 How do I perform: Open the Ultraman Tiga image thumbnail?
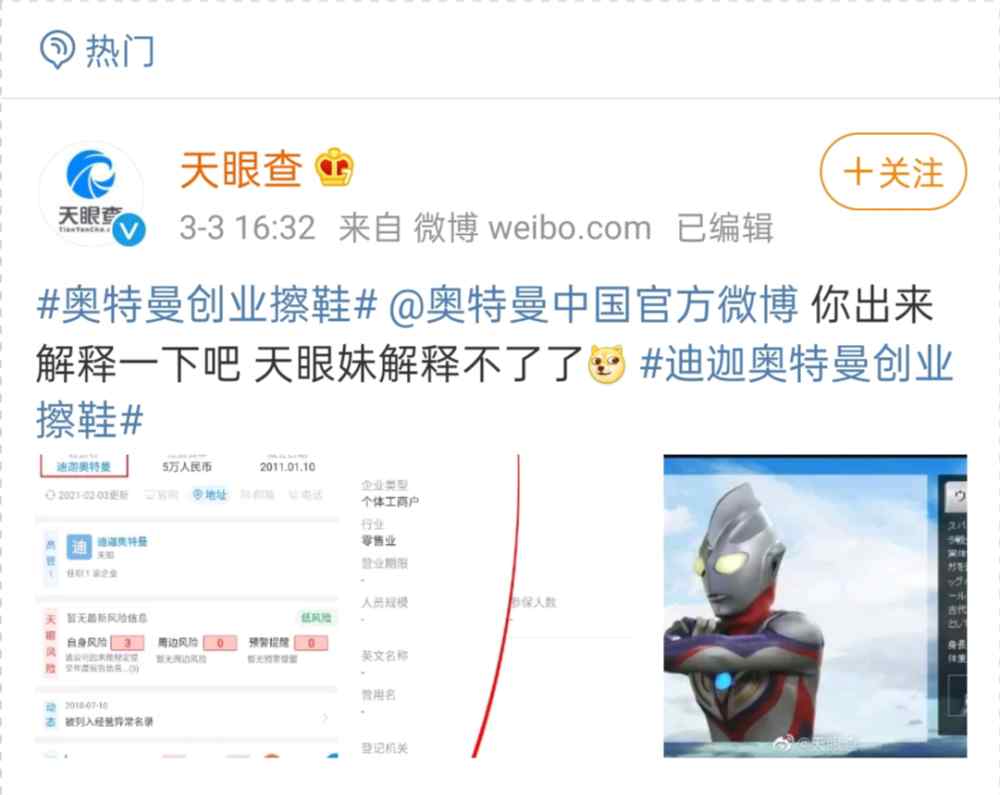[815, 606]
